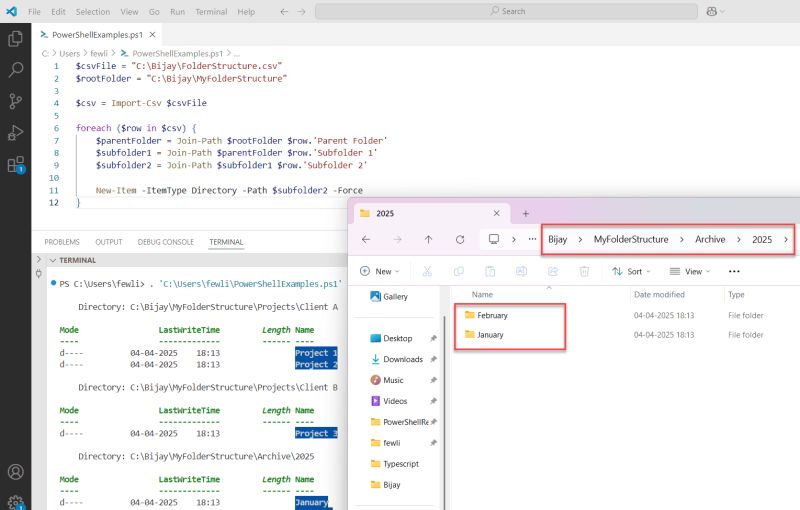Click MyFolderStructure in the address bar
The image size is (800, 510).
pyautogui.click(x=631, y=239)
